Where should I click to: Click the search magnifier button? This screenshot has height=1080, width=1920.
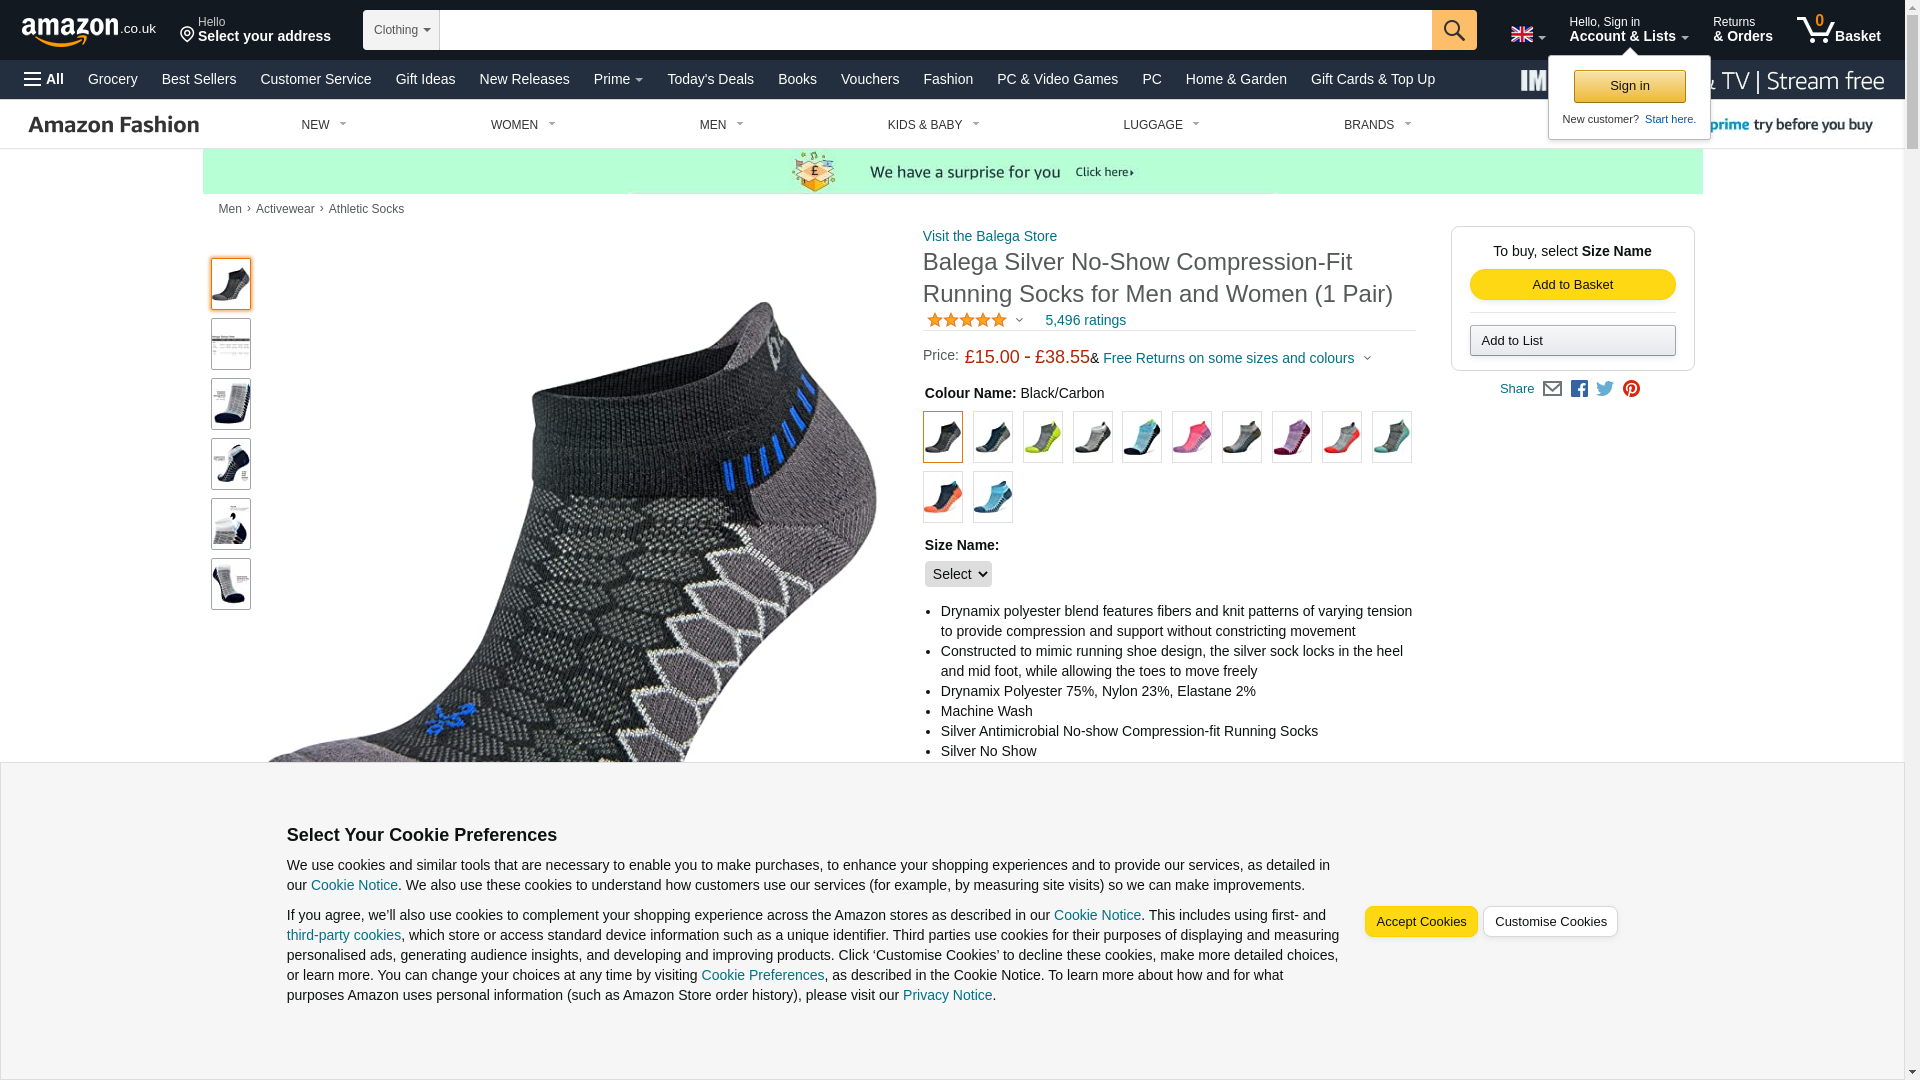click(x=1454, y=30)
